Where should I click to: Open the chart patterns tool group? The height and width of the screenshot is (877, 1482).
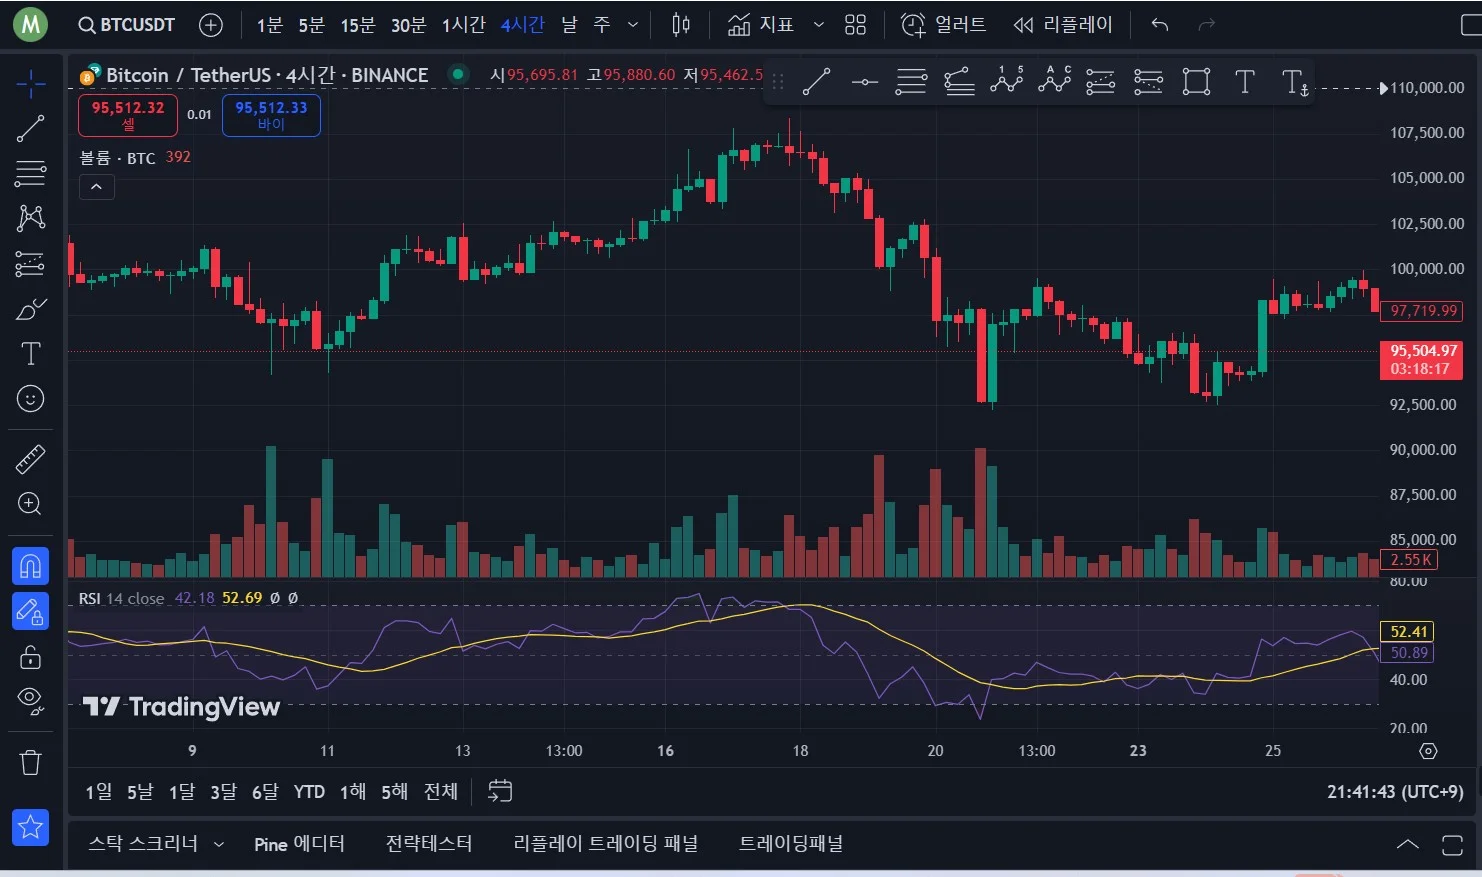point(31,218)
